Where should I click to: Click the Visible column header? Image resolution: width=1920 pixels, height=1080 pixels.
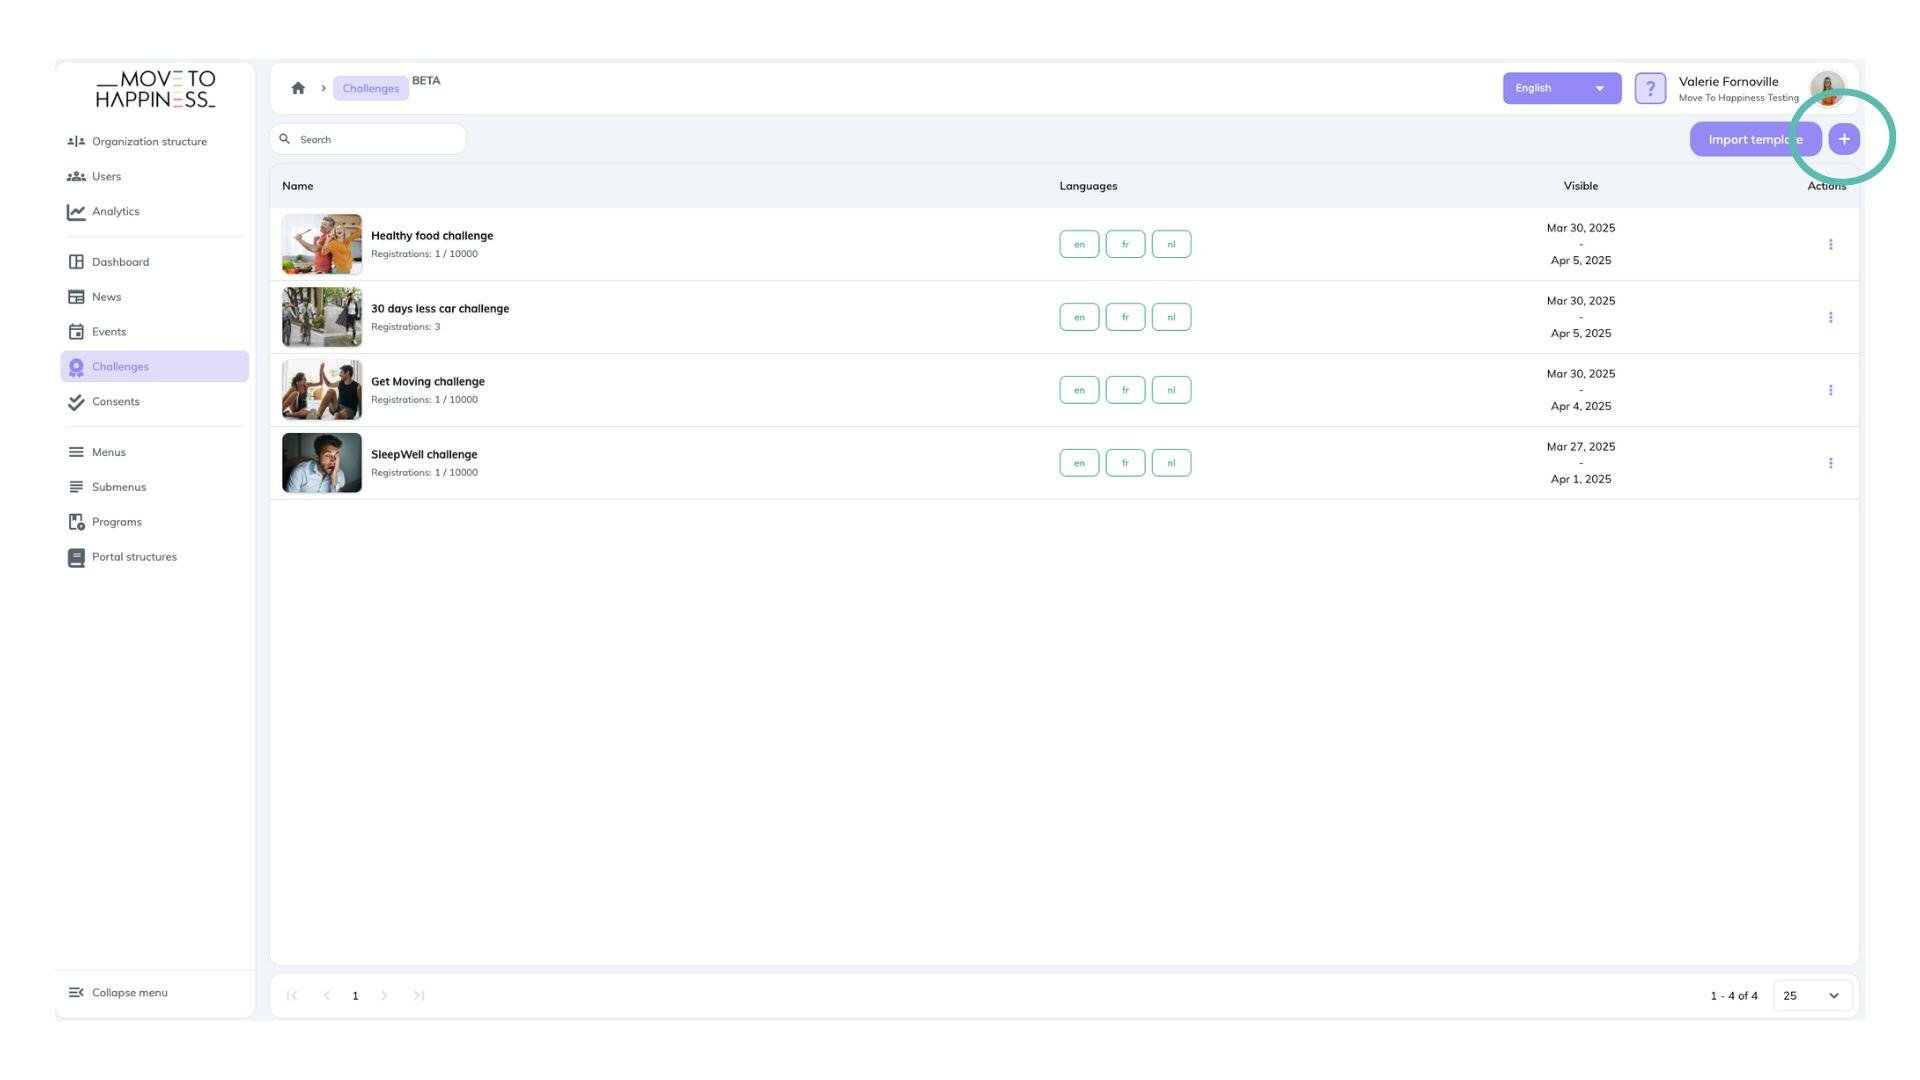[1581, 186]
